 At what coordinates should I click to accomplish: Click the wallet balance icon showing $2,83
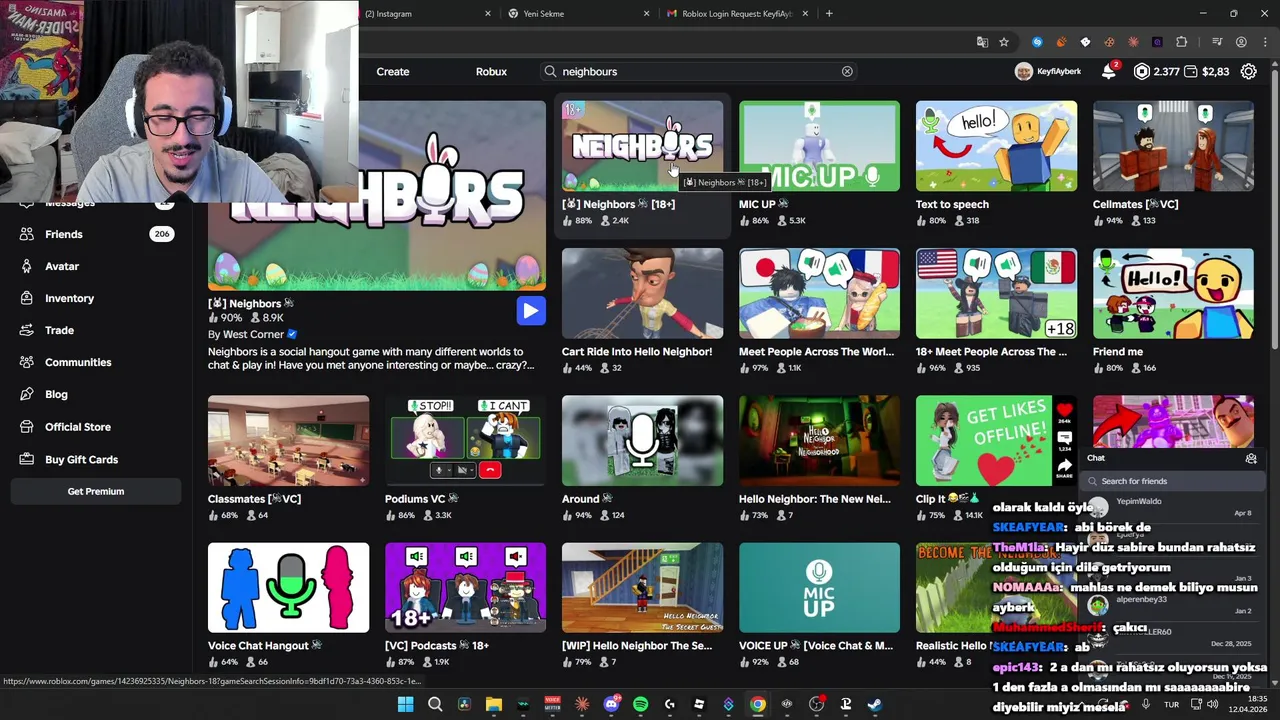(x=1192, y=71)
